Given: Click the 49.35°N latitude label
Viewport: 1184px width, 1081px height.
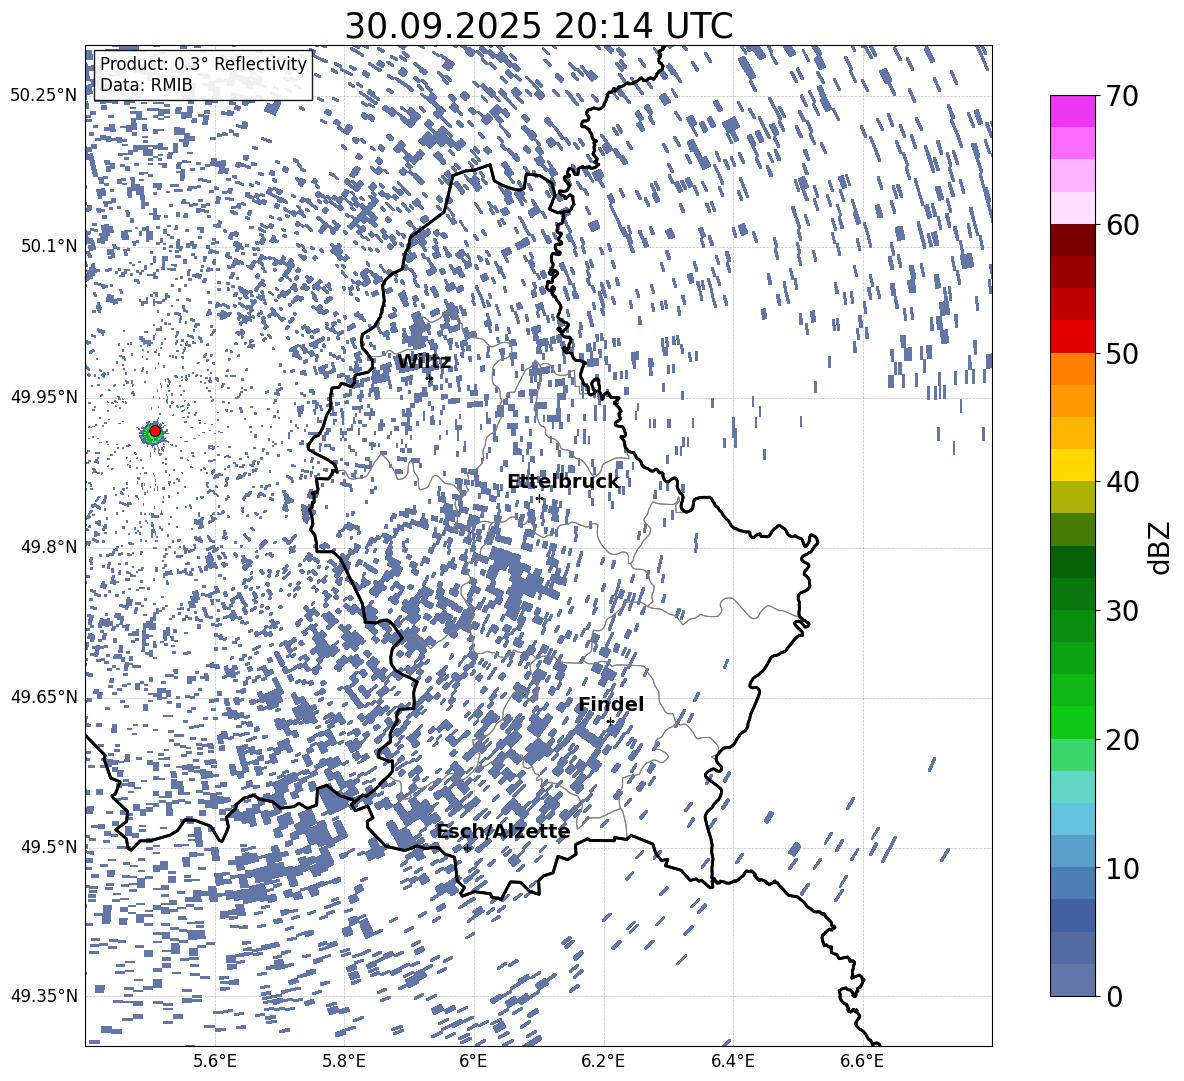Looking at the screenshot, I should pos(44,996).
